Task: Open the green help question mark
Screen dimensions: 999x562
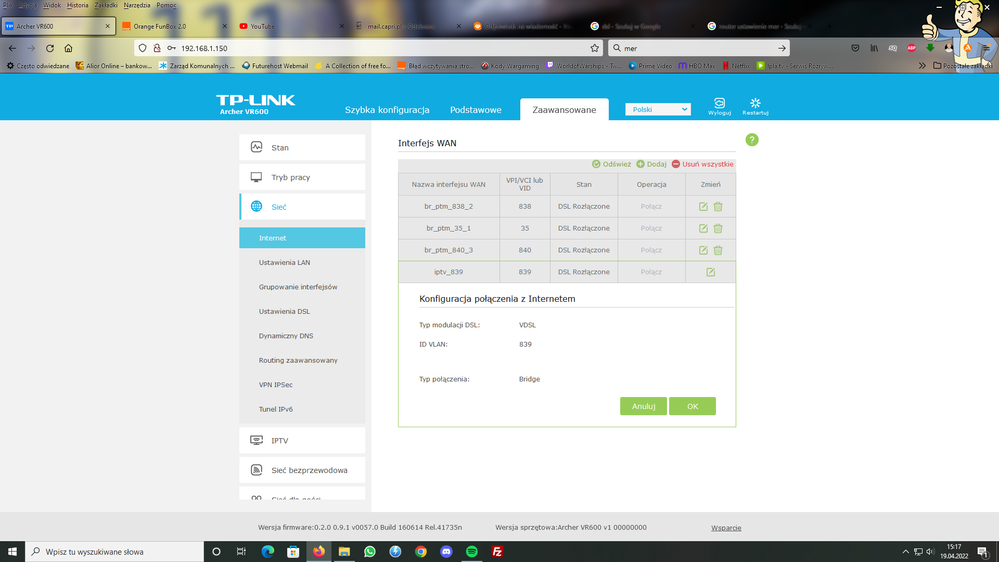Action: coord(751,139)
